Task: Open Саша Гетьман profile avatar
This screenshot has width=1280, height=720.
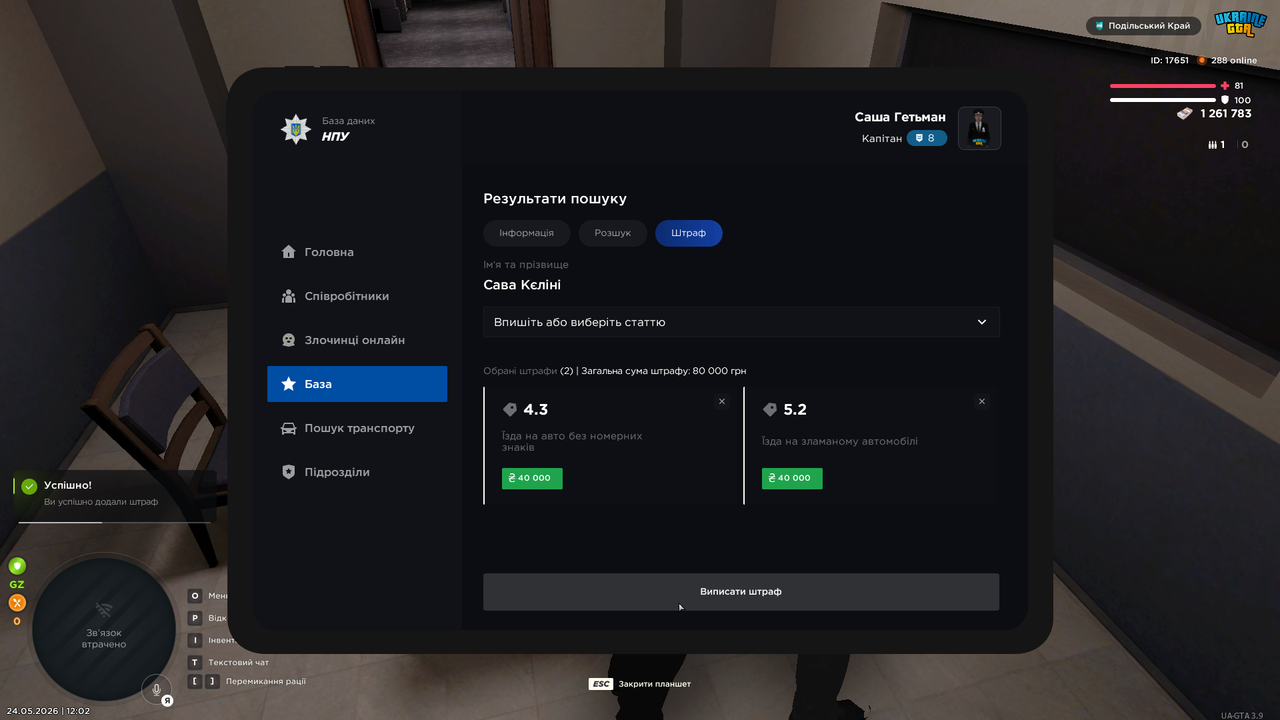Action: pos(980,128)
